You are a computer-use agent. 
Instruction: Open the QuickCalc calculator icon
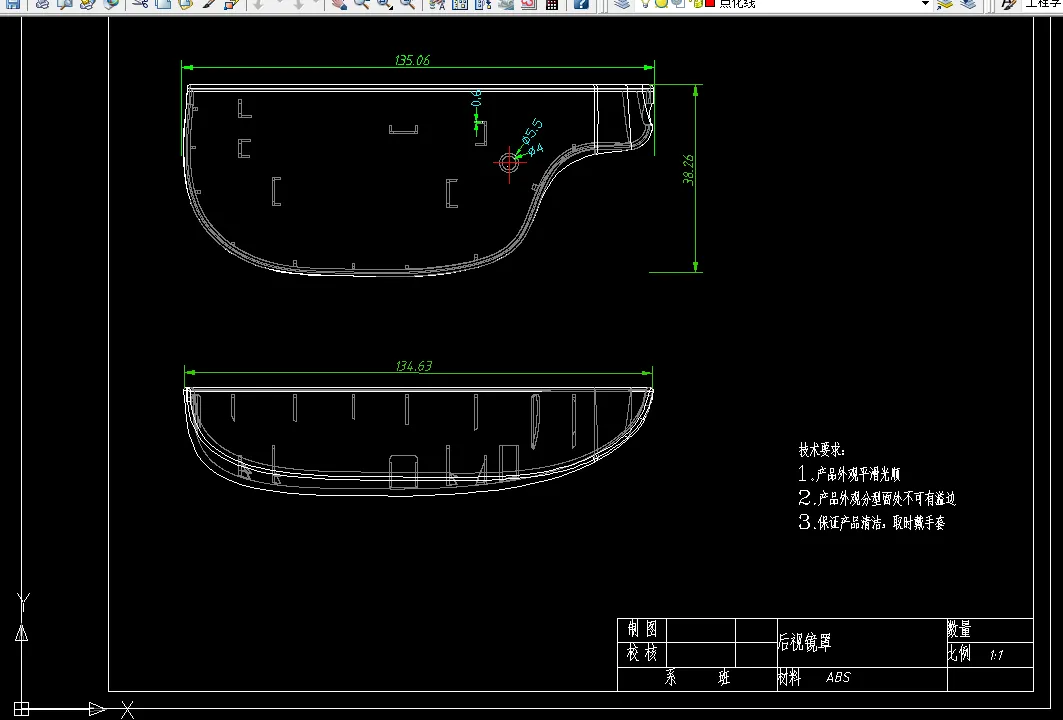[x=552, y=3]
